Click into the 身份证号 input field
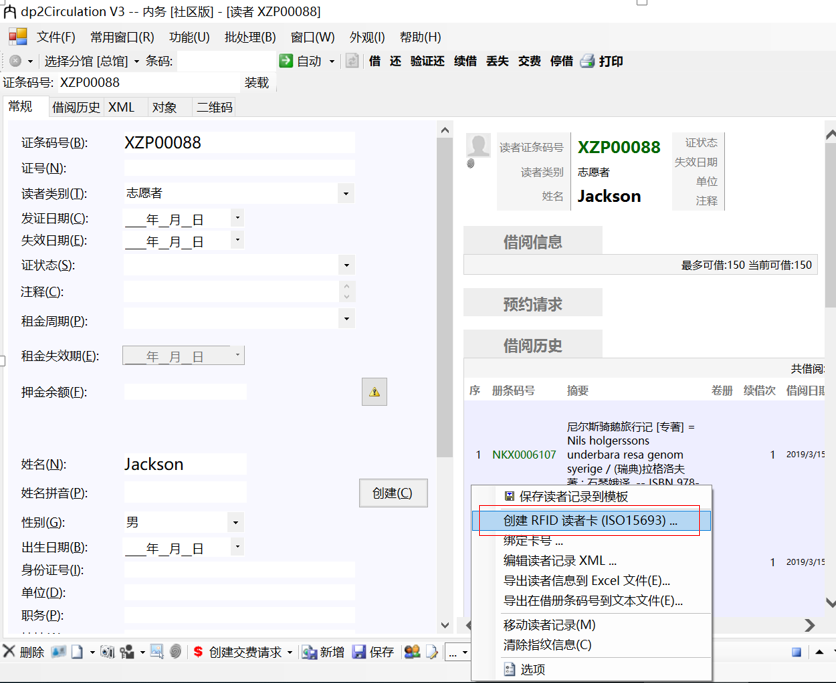Screen dimensions: 836x683 (x=239, y=570)
